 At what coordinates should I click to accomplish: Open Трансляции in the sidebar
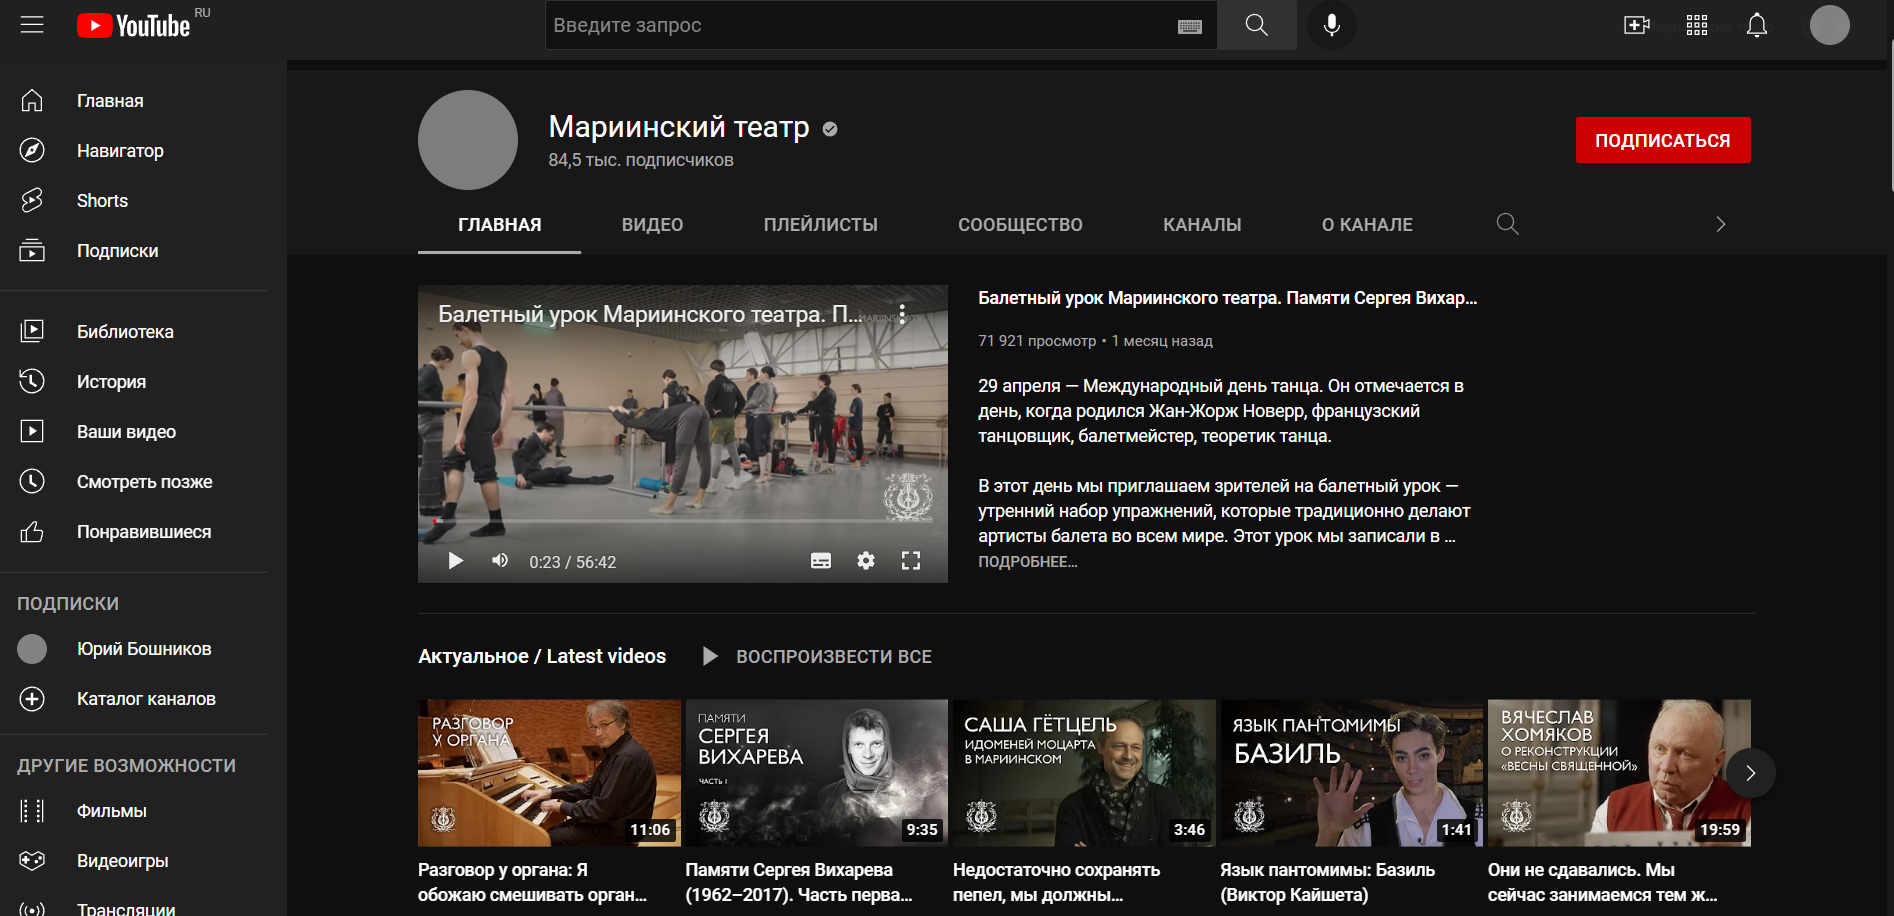(x=134, y=908)
